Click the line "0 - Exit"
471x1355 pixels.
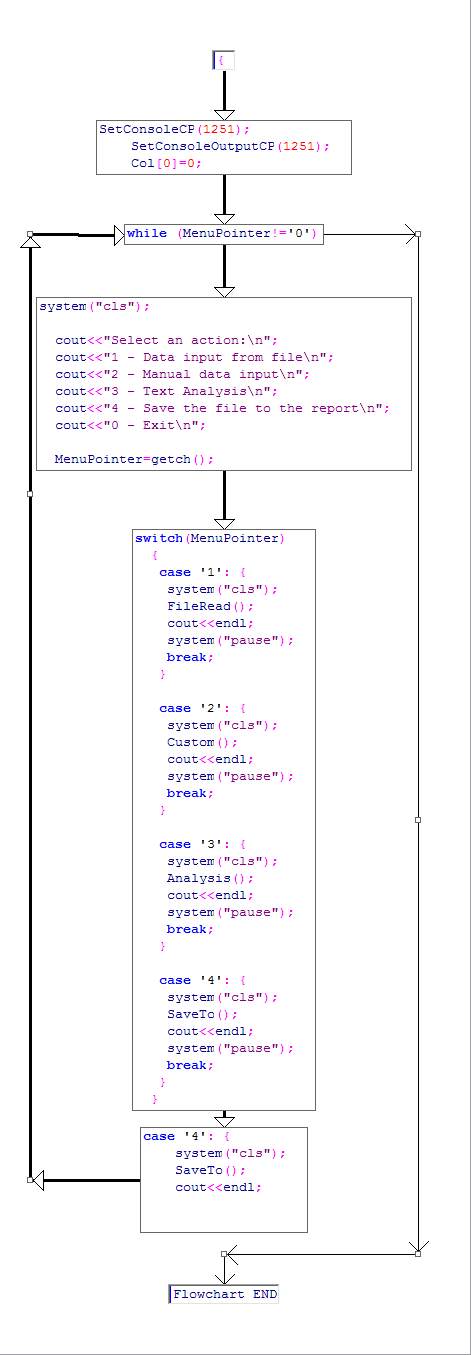coord(131,425)
